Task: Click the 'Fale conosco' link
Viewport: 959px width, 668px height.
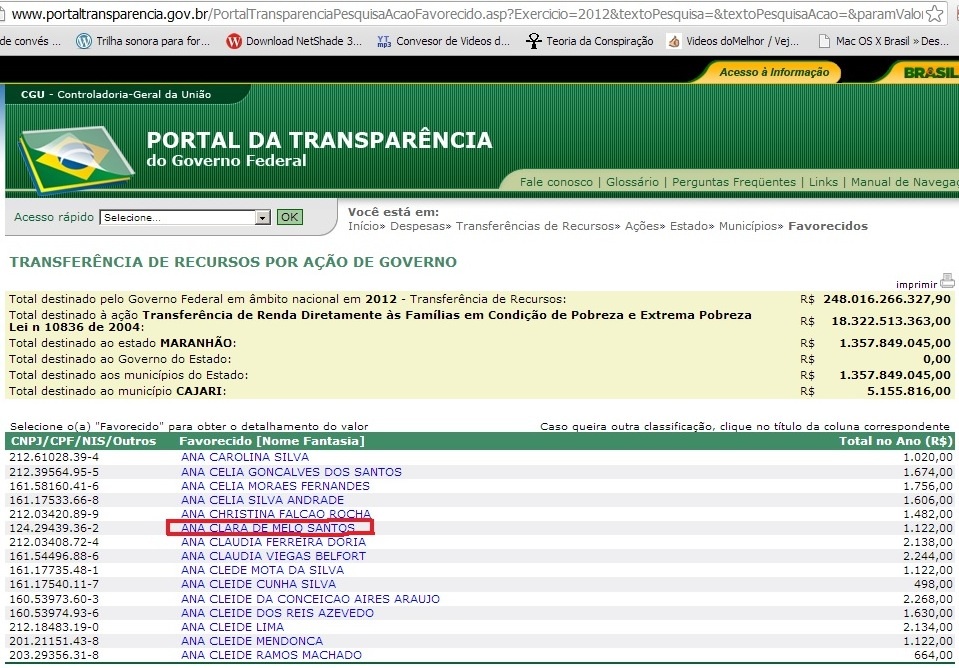Action: coord(556,182)
